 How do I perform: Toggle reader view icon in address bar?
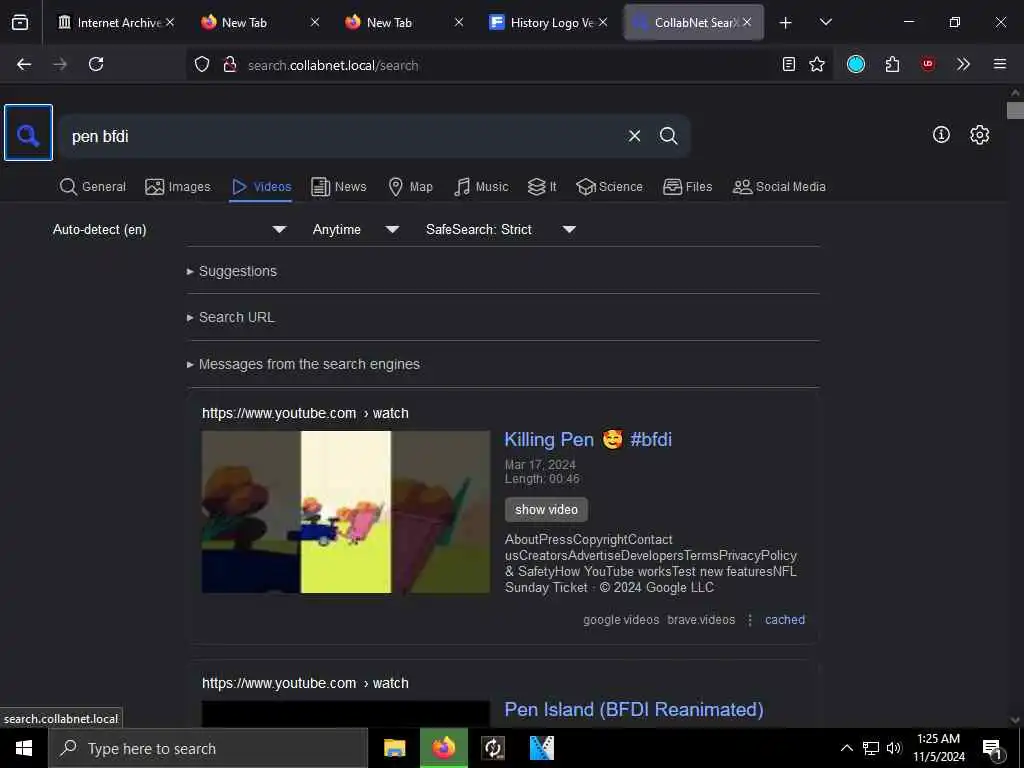click(789, 64)
